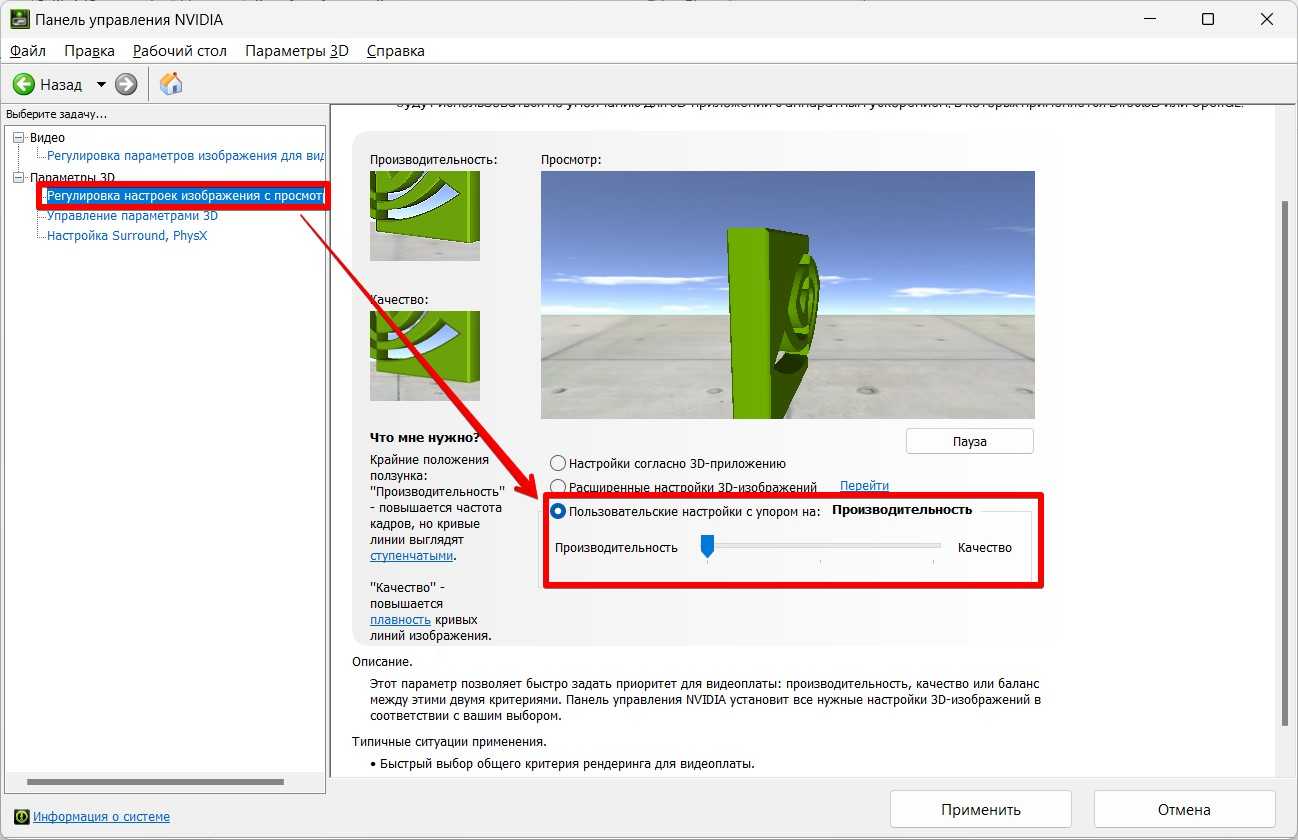1298x840 pixels.
Task: Open the плавность help link
Action: pos(400,620)
